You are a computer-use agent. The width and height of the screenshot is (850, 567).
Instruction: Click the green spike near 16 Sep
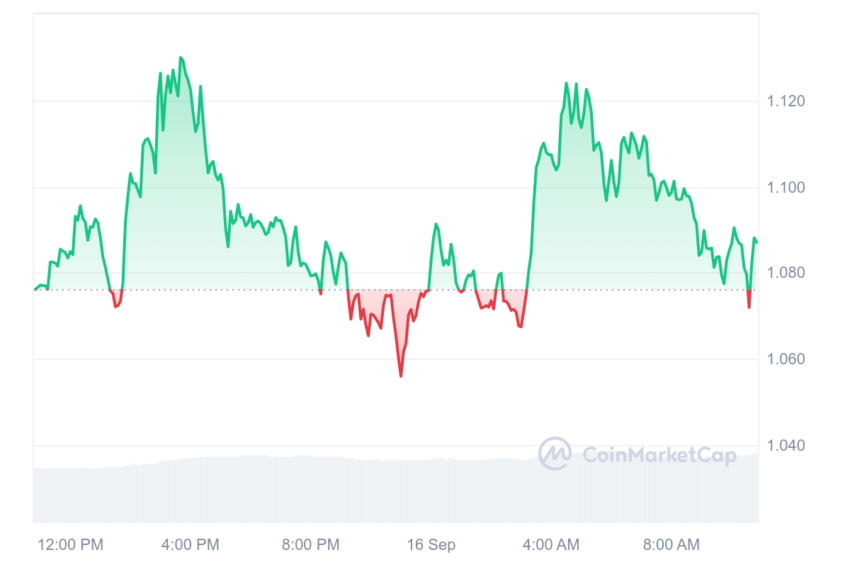(436, 224)
